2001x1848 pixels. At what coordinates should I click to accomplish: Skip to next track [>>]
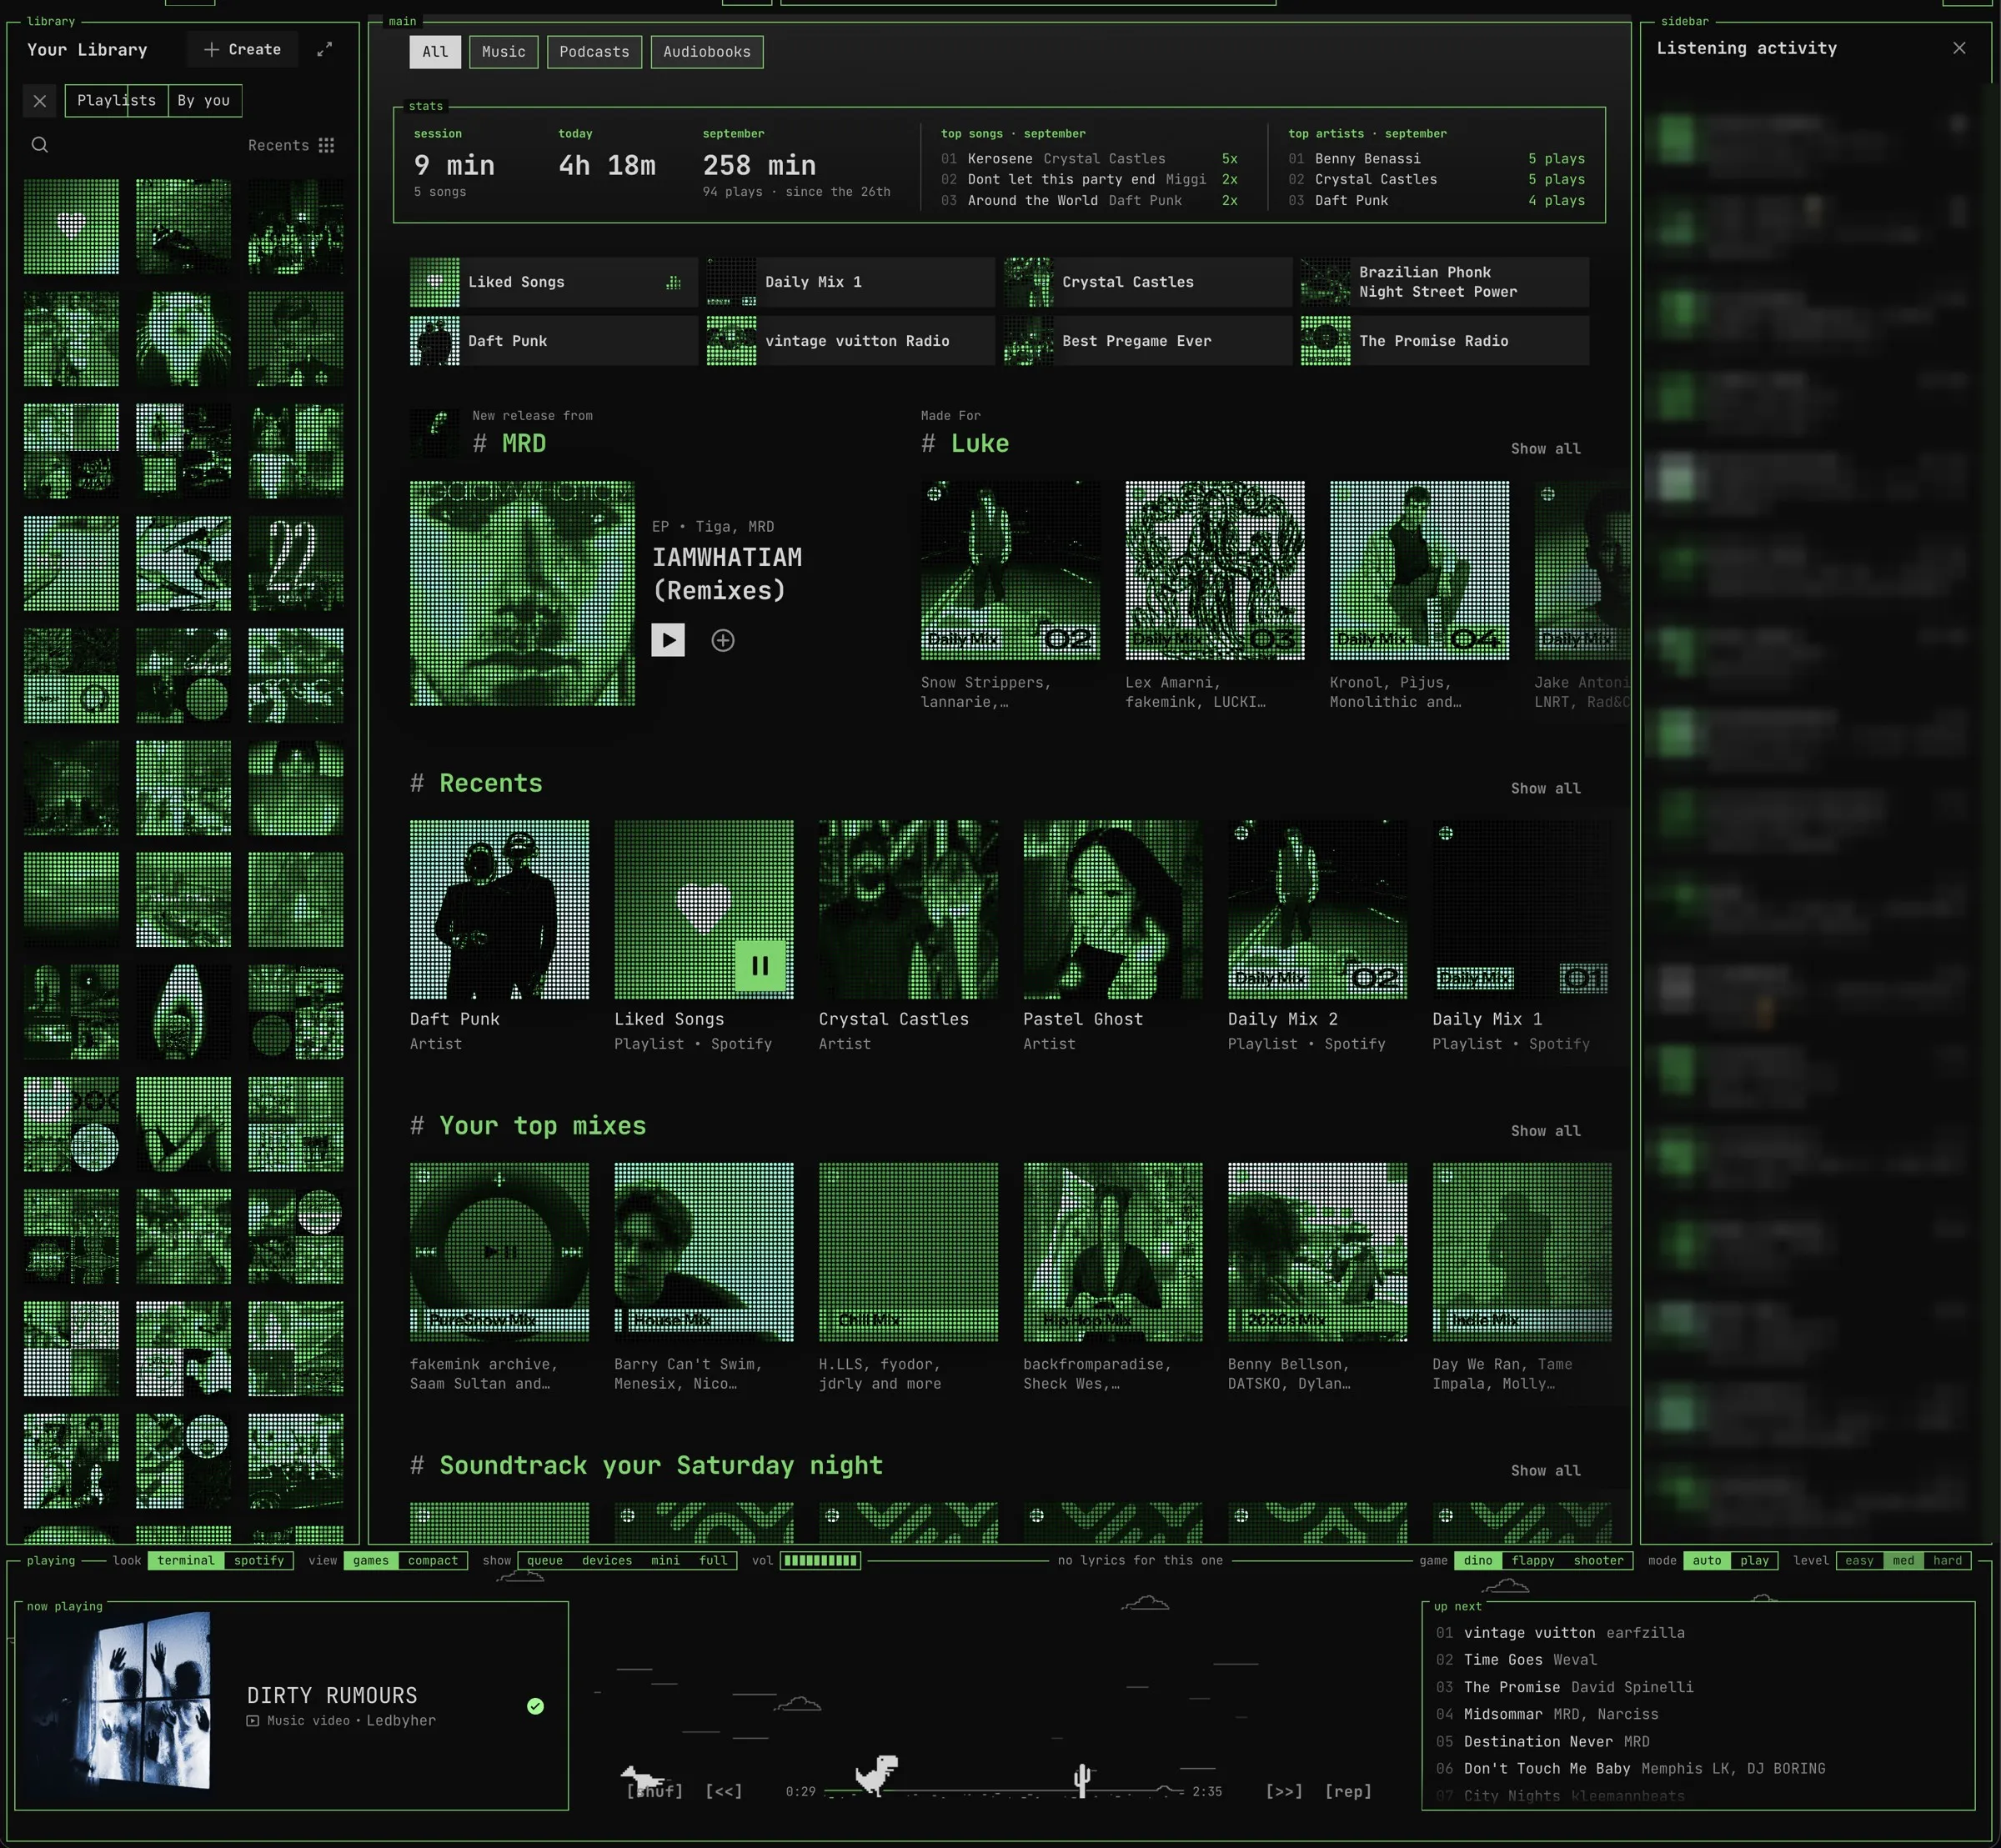coord(1284,1791)
